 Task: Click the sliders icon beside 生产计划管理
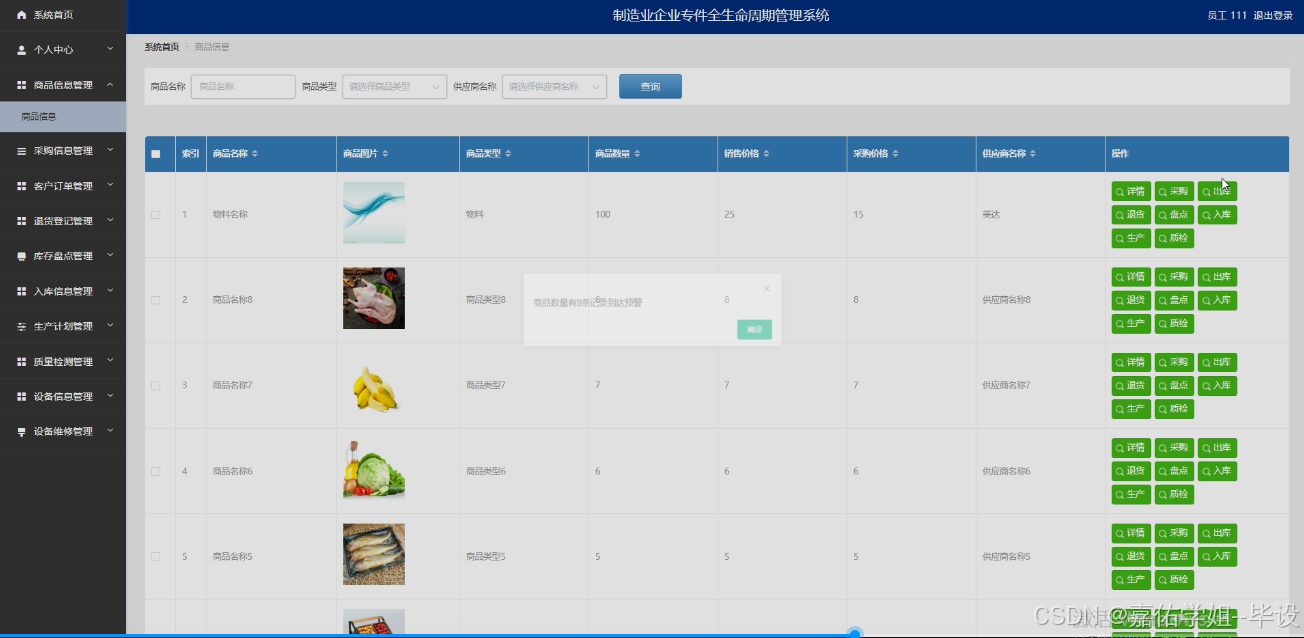pyautogui.click(x=22, y=327)
